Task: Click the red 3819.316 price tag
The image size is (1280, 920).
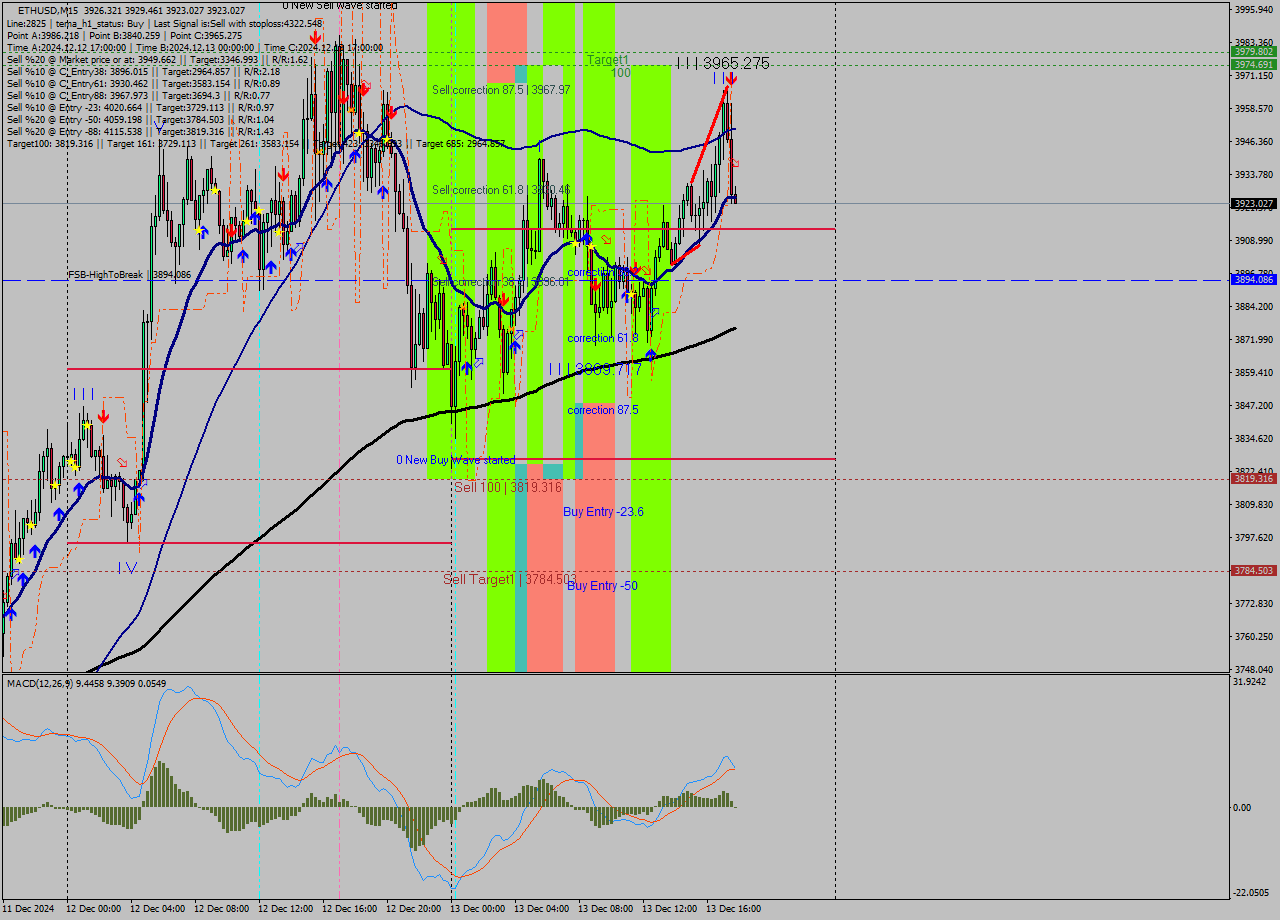Action: 1252,480
